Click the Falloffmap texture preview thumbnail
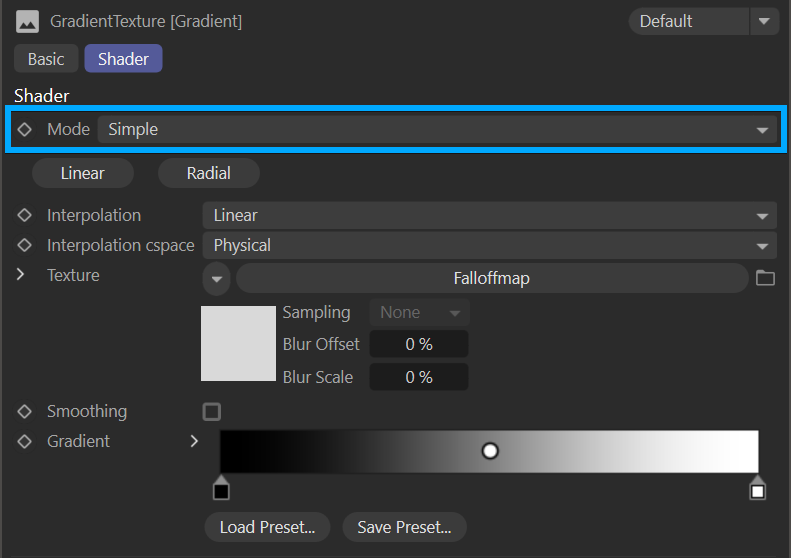 pyautogui.click(x=238, y=343)
